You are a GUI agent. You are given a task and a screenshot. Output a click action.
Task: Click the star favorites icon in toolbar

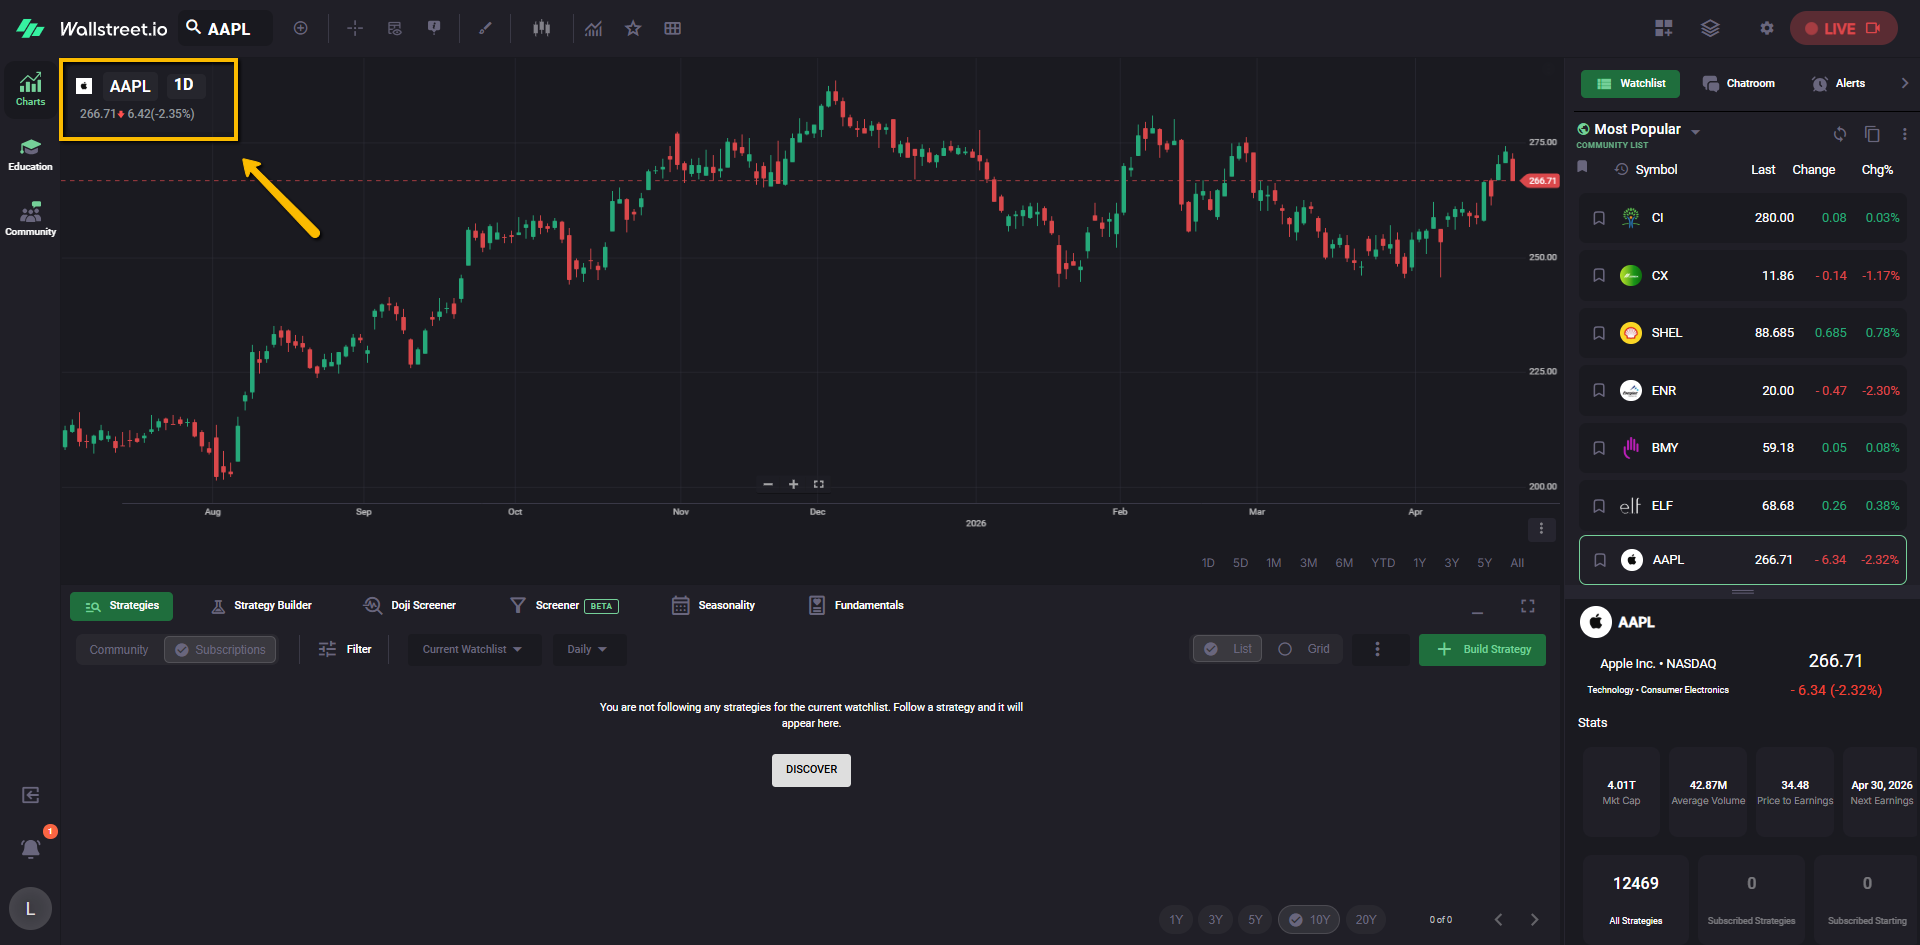633,28
